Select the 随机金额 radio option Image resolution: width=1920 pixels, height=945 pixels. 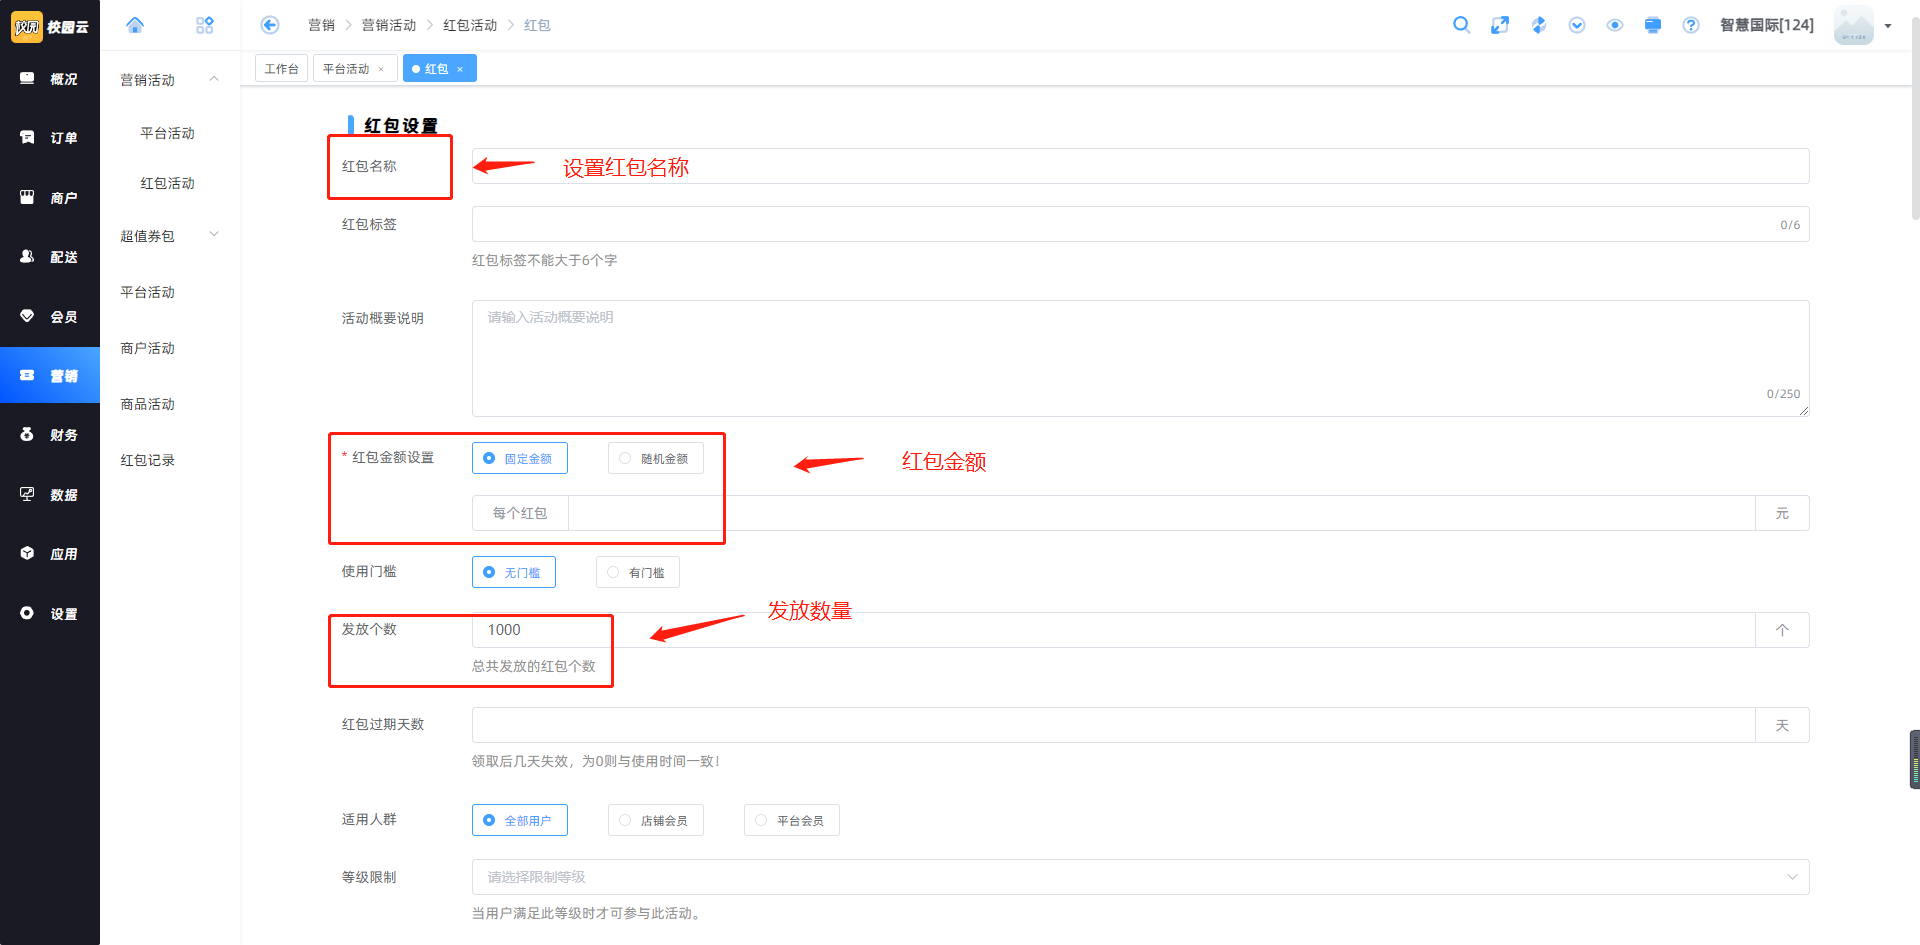[x=655, y=458]
